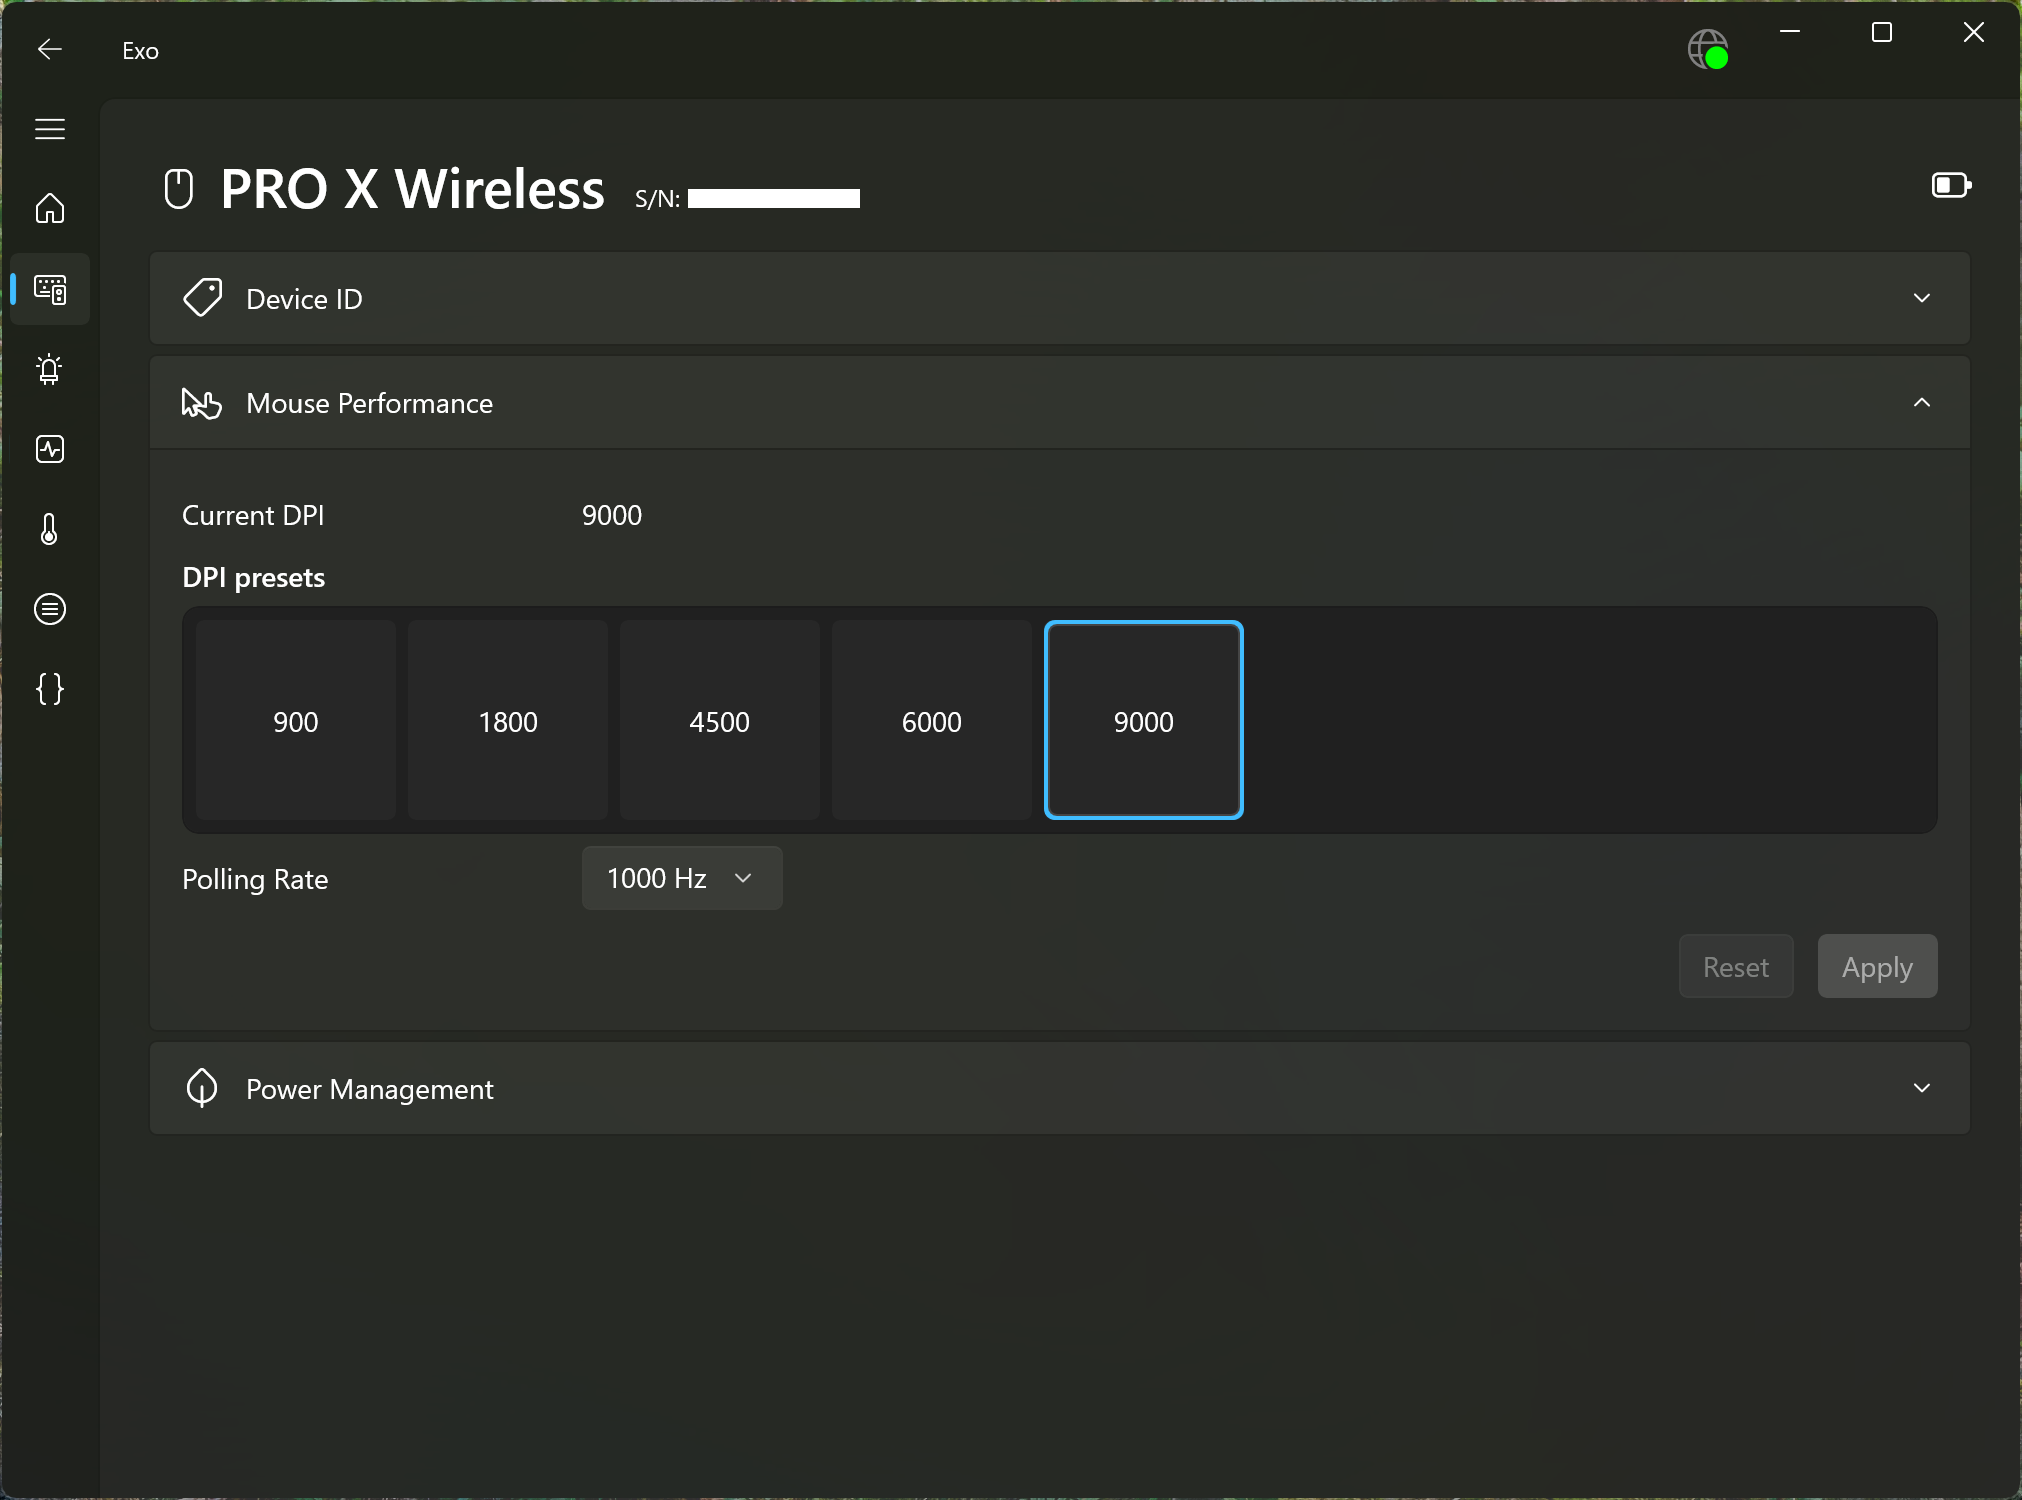The height and width of the screenshot is (1500, 2022).
Task: Select the 1800 DPI preset
Action: click(508, 721)
